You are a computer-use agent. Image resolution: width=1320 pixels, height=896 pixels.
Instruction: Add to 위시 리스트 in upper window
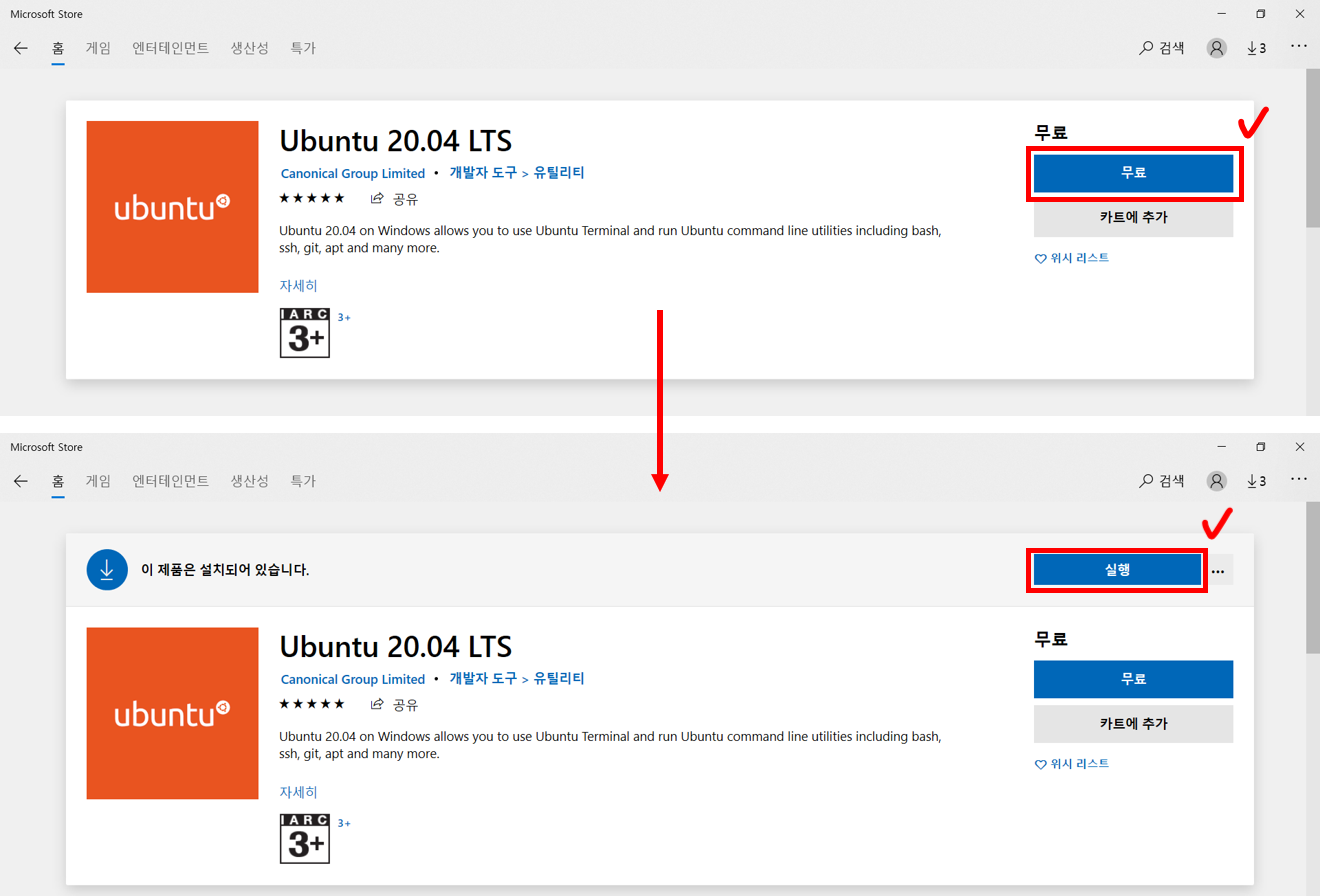coord(1072,258)
